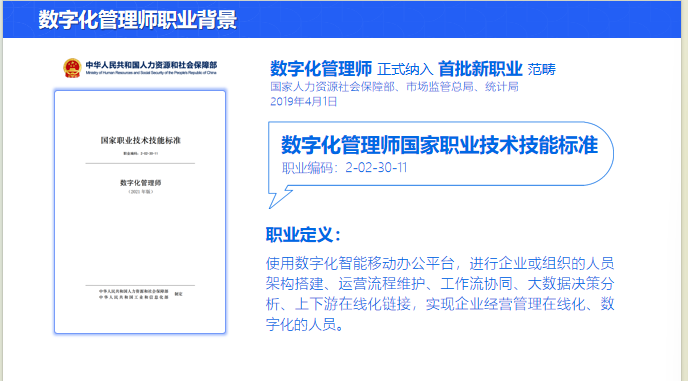Select occupation code 职业编码：2-02-30-11
Viewport: 688px width, 381px height.
pos(344,168)
